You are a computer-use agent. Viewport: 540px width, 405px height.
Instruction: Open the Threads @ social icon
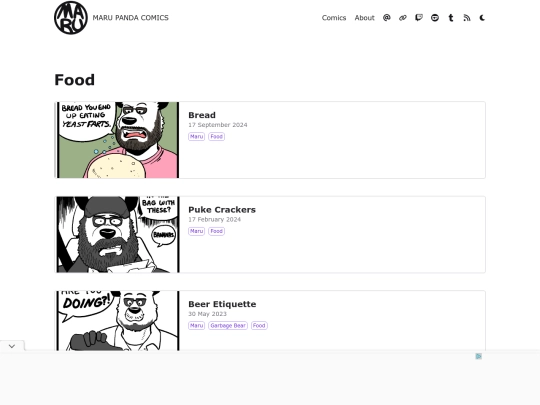coord(386,18)
